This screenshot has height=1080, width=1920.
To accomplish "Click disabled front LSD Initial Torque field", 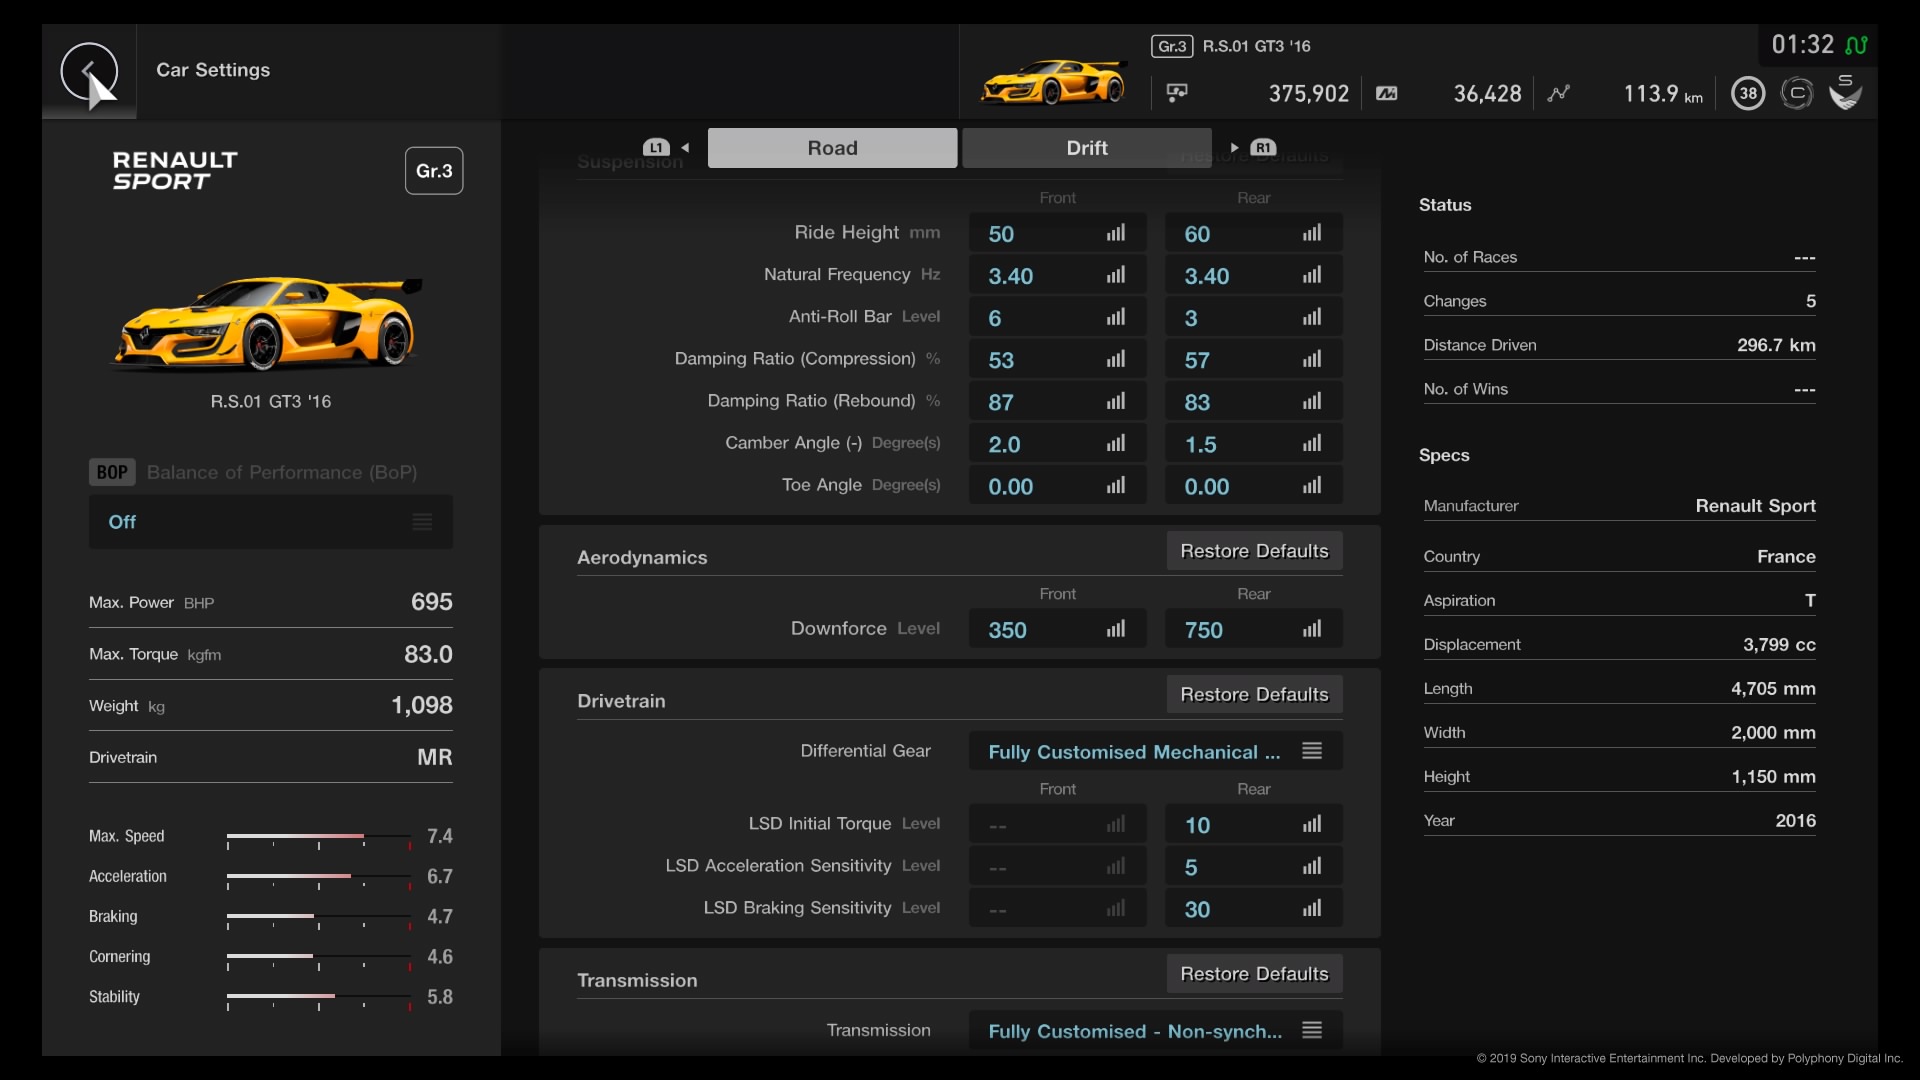I will (1057, 825).
